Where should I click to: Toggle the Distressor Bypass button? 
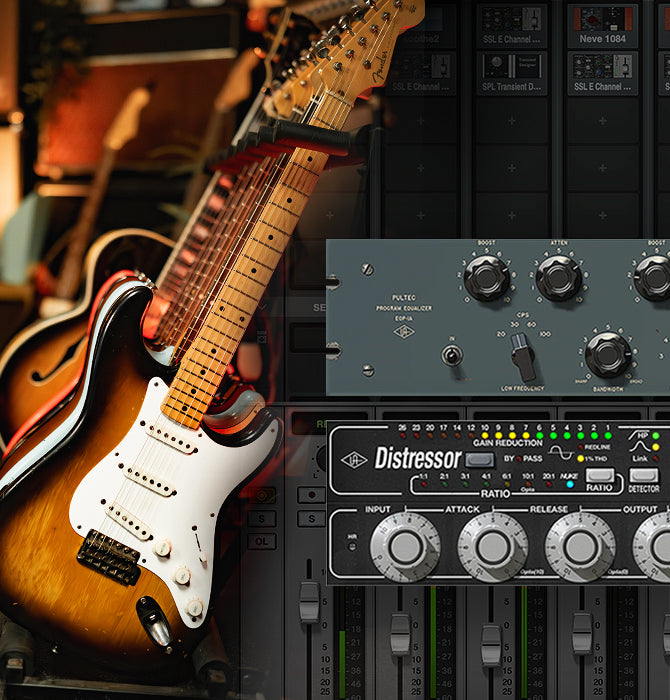click(x=480, y=460)
